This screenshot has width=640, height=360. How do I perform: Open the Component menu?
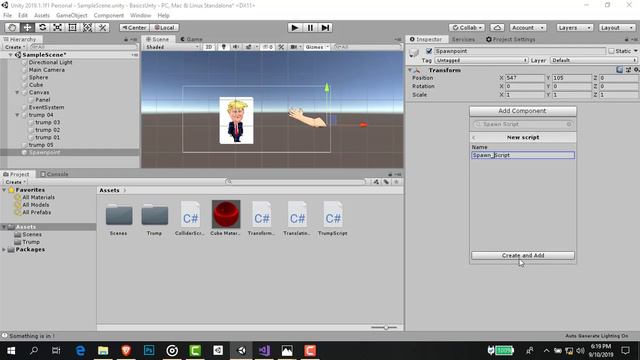point(109,15)
